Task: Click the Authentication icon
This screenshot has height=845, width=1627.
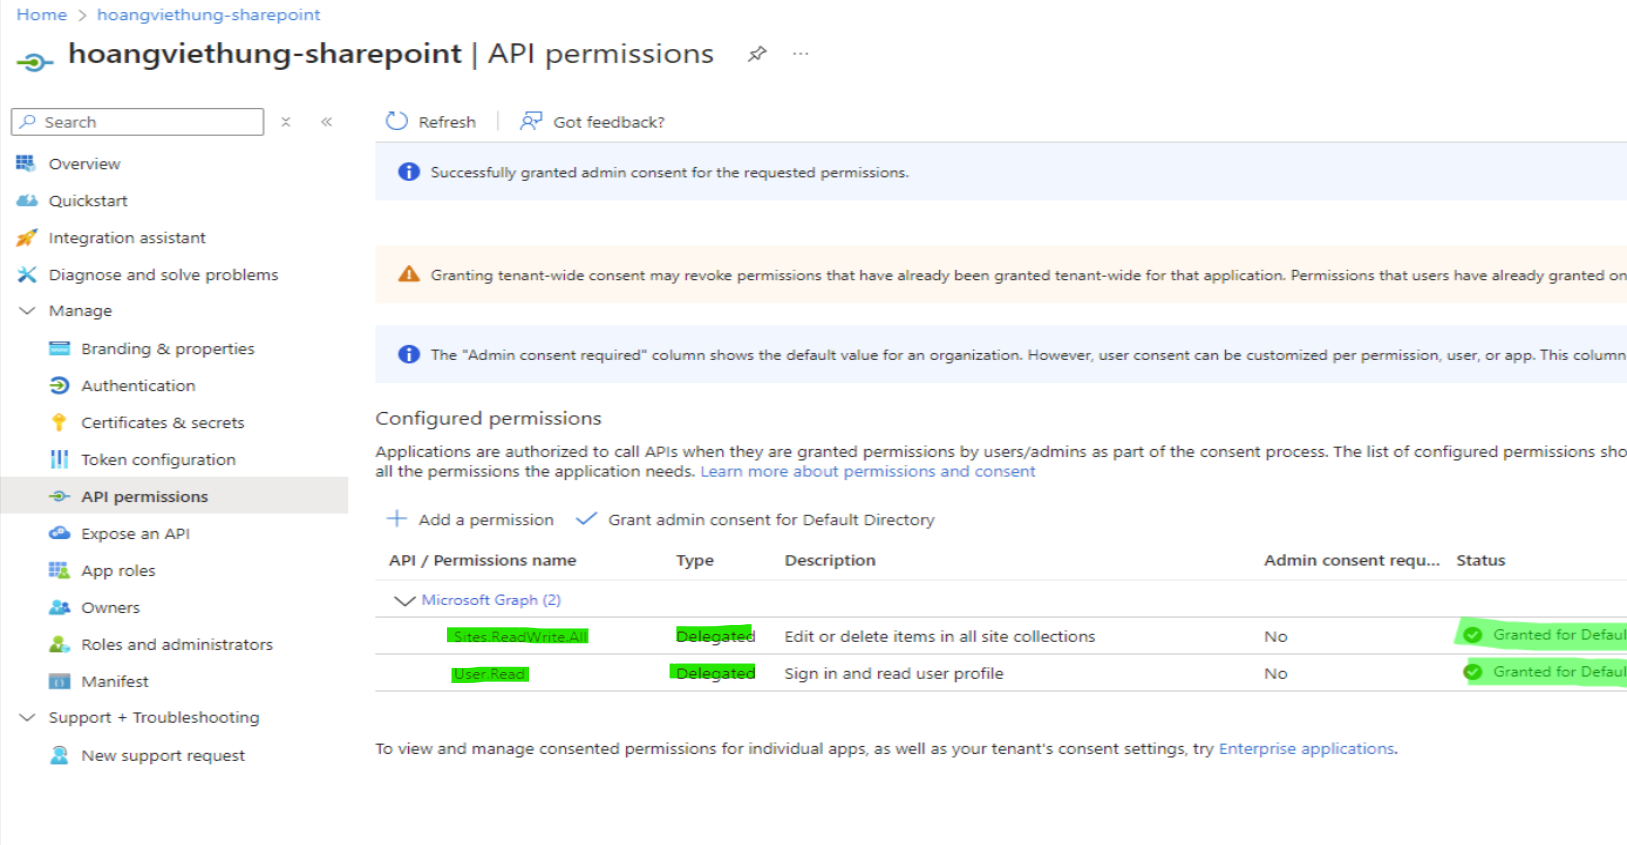Action: coord(60,385)
